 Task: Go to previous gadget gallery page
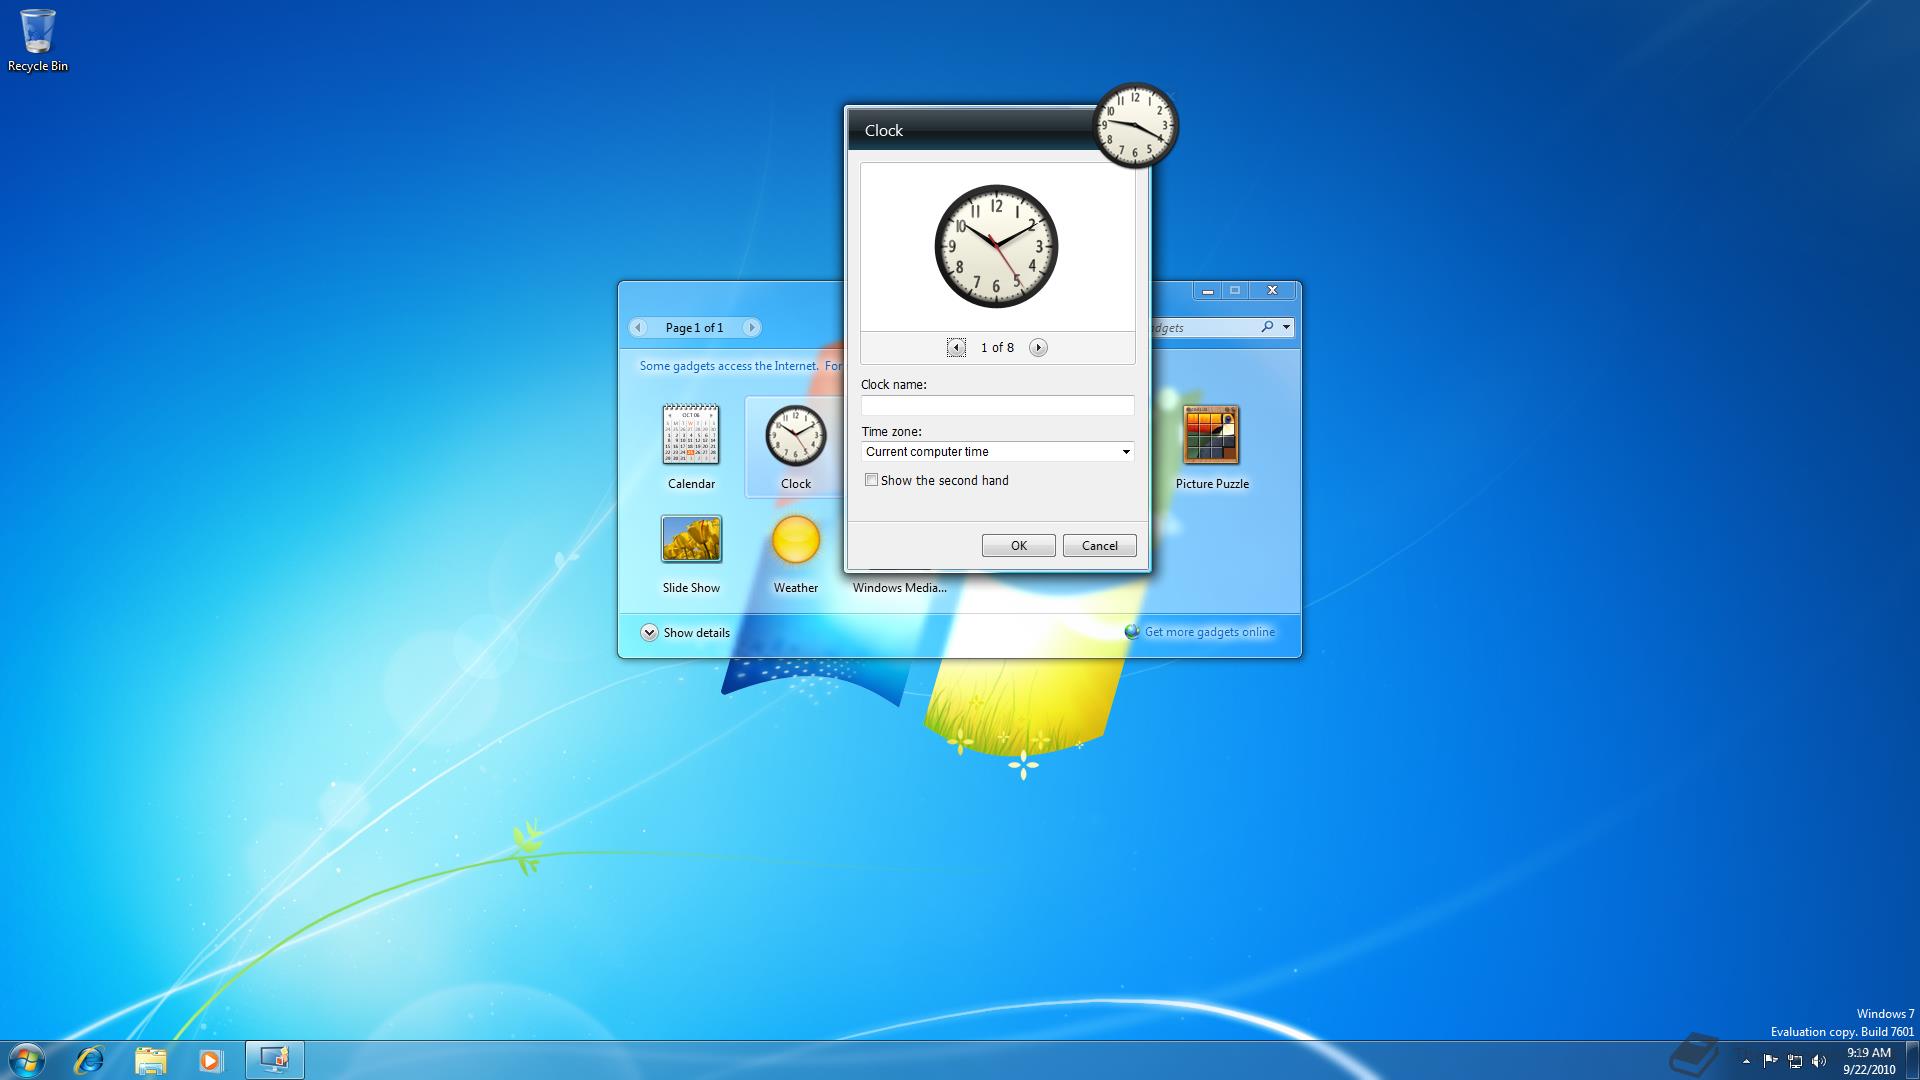[638, 327]
